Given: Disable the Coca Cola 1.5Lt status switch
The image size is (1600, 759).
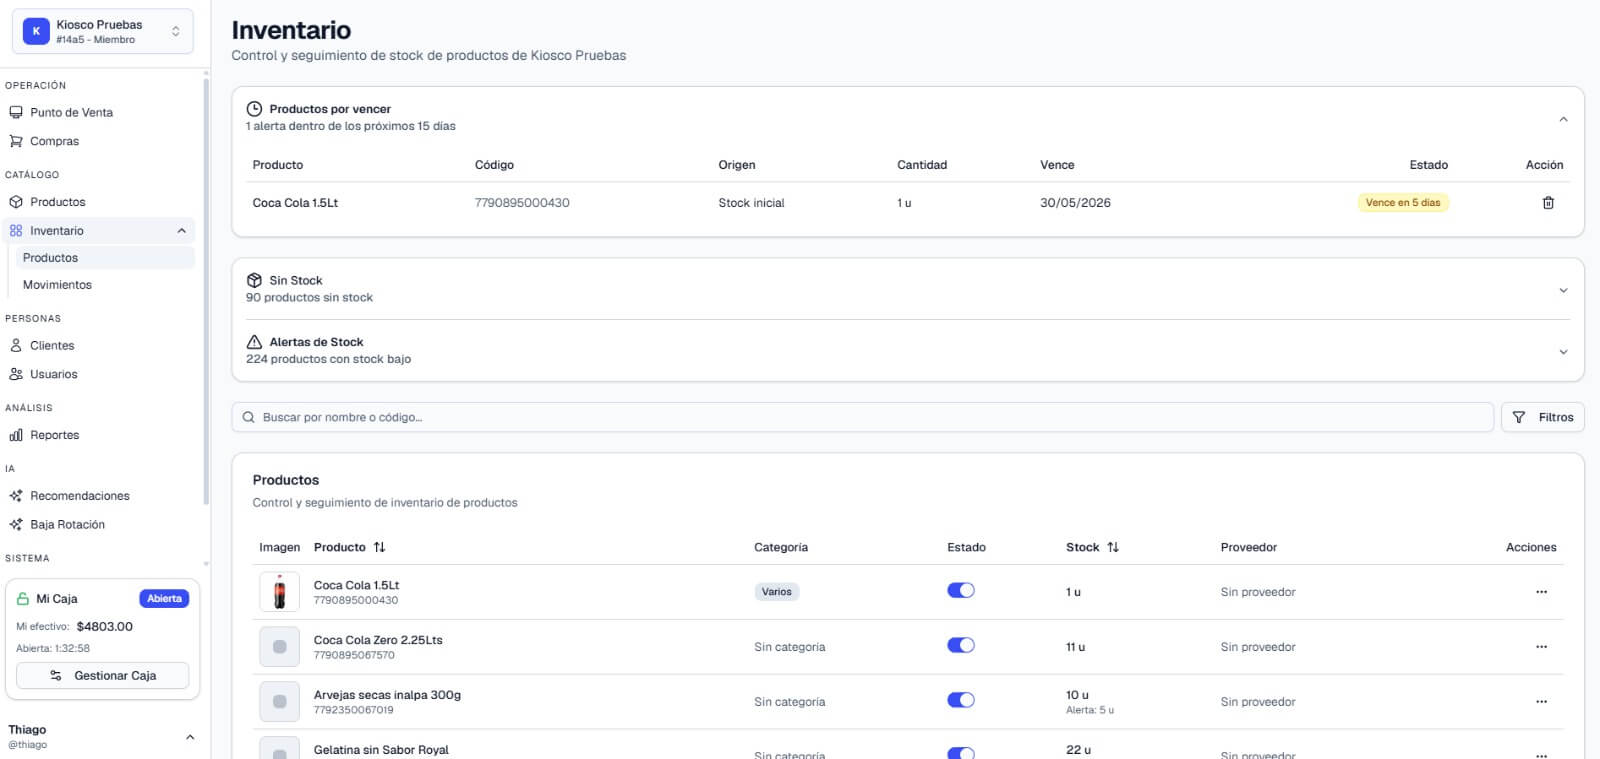Looking at the screenshot, I should (x=961, y=591).
